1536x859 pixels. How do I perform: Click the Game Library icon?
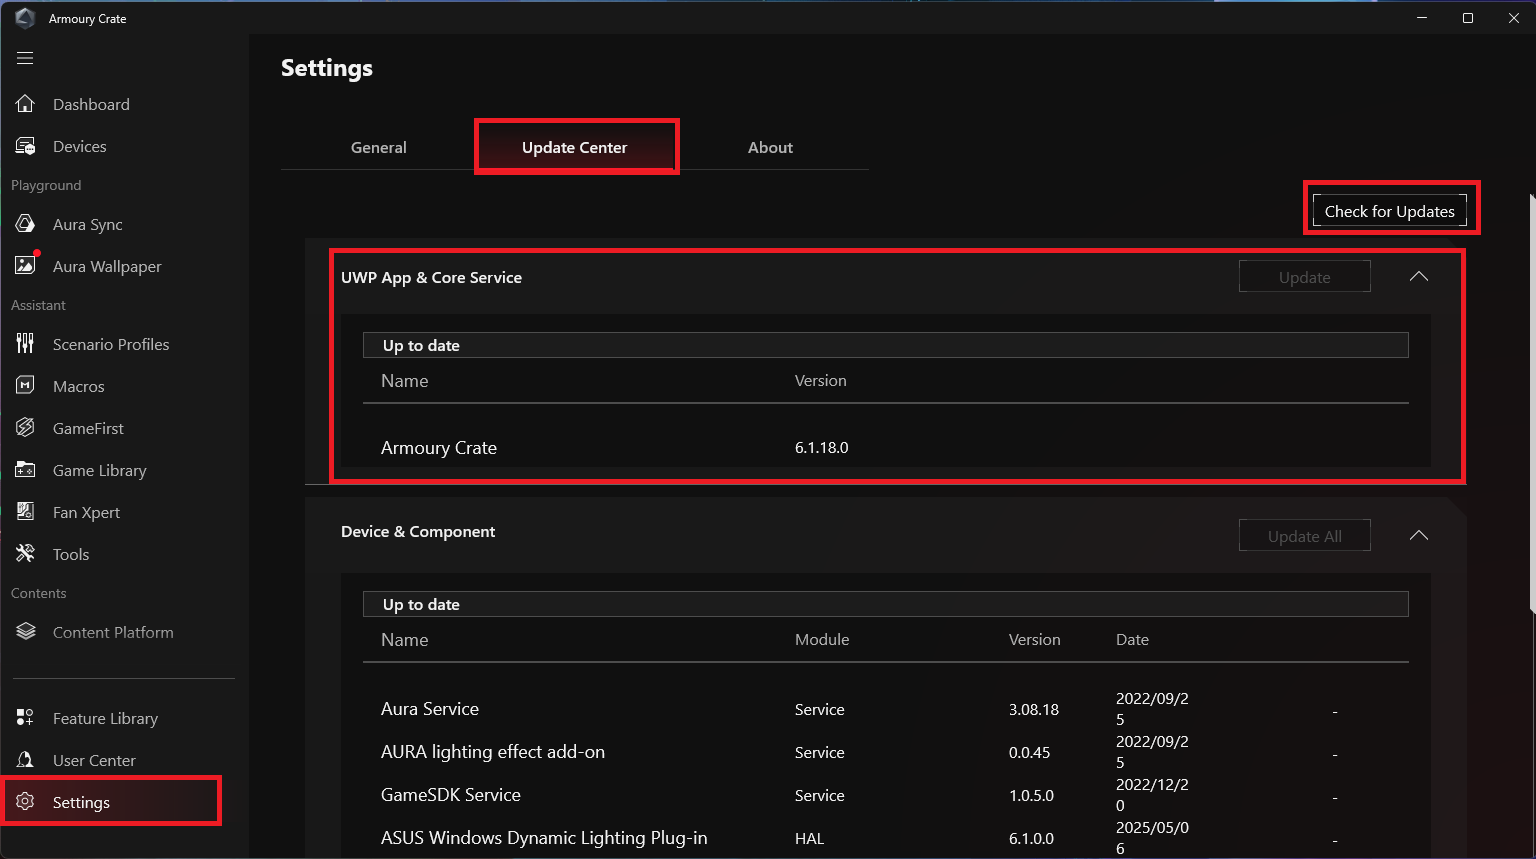click(25, 470)
